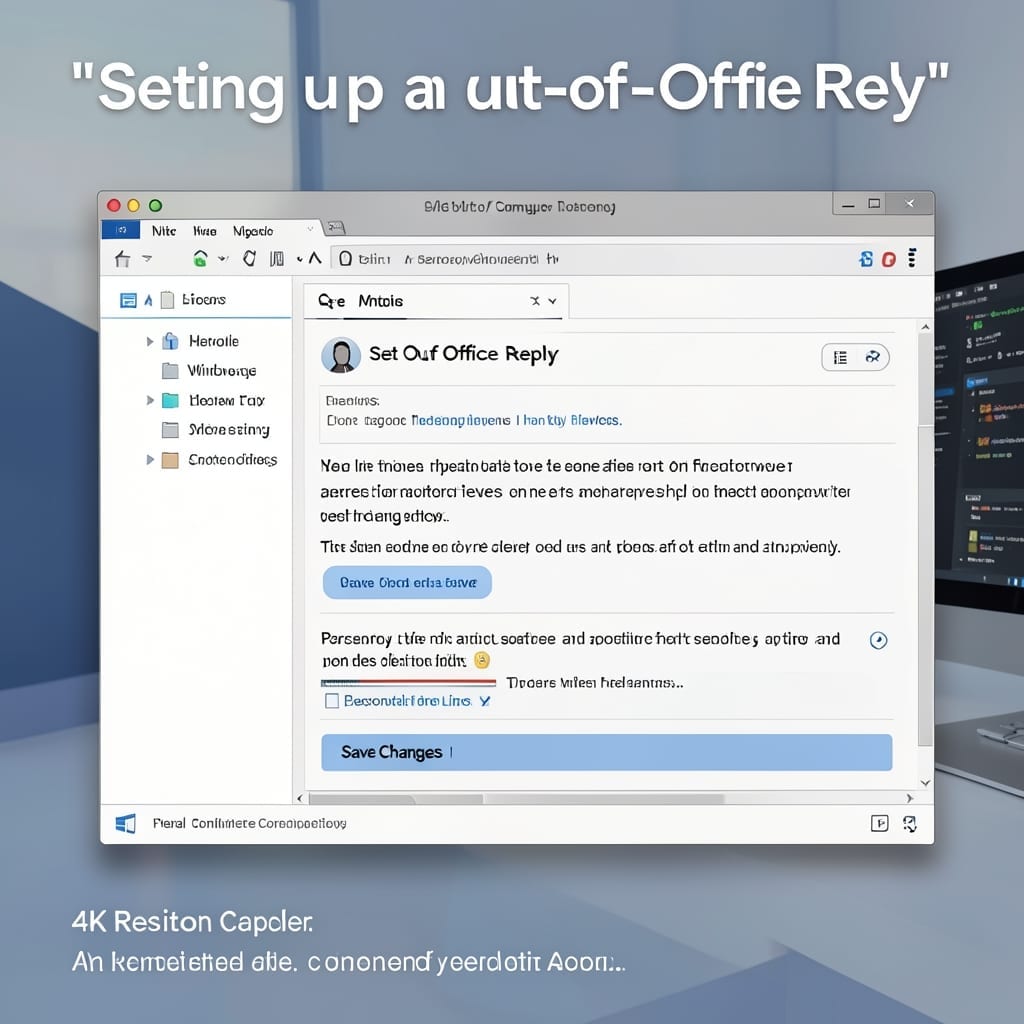Select Mdoessimy in the sidebar tree
Viewport: 1024px width, 1024px height.
pyautogui.click(x=229, y=430)
